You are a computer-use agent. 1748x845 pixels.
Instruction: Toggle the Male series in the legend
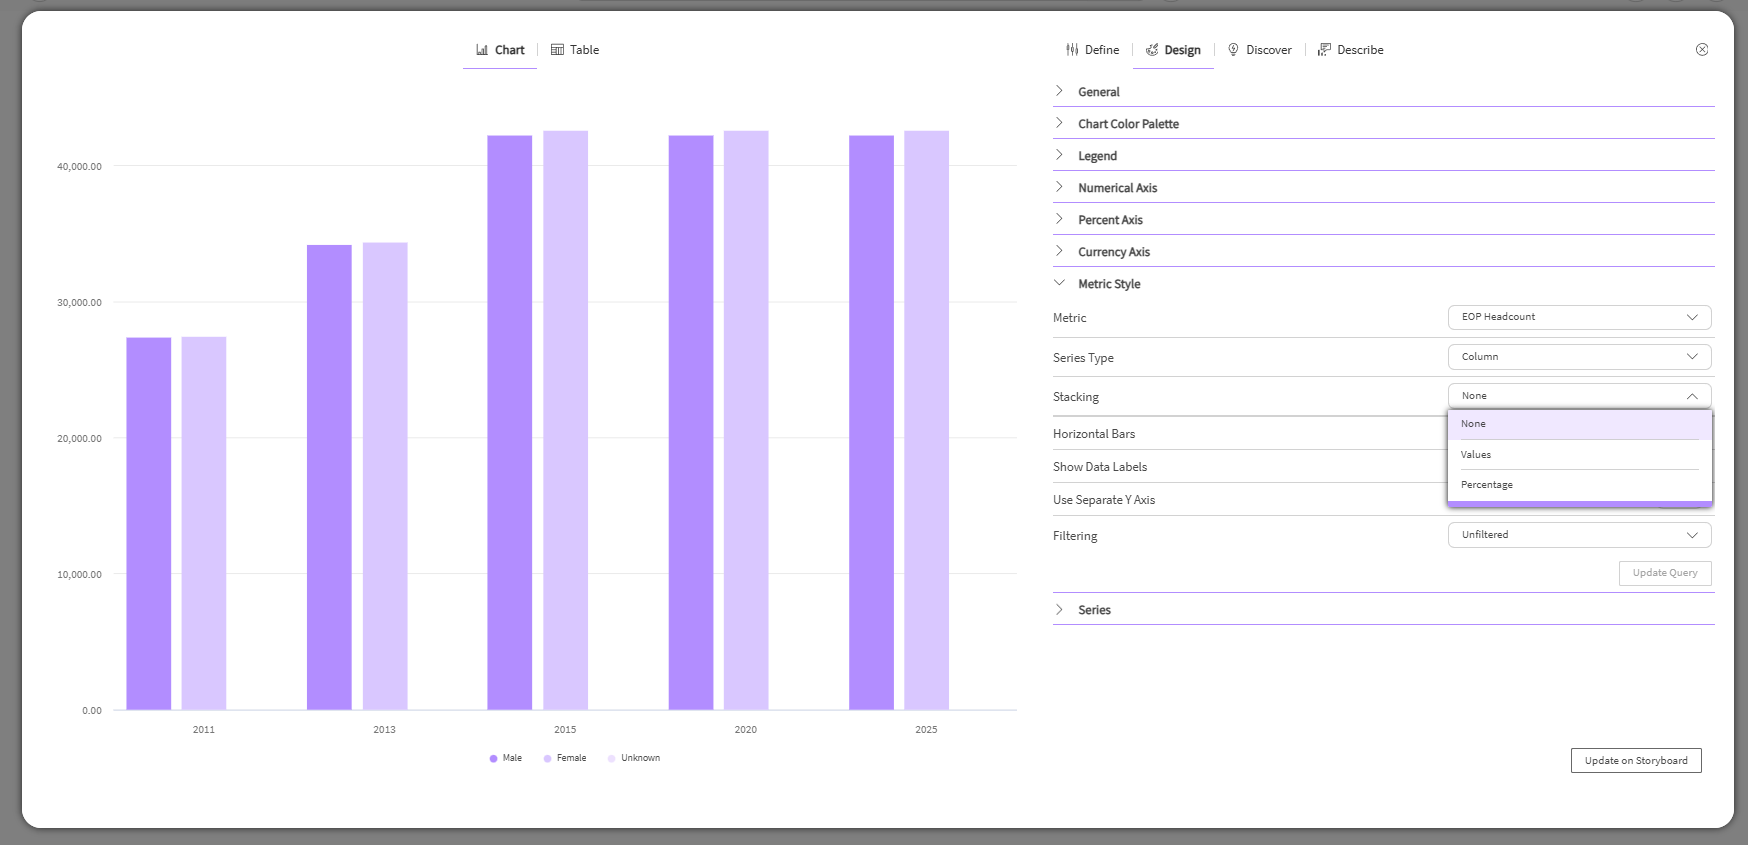point(506,758)
